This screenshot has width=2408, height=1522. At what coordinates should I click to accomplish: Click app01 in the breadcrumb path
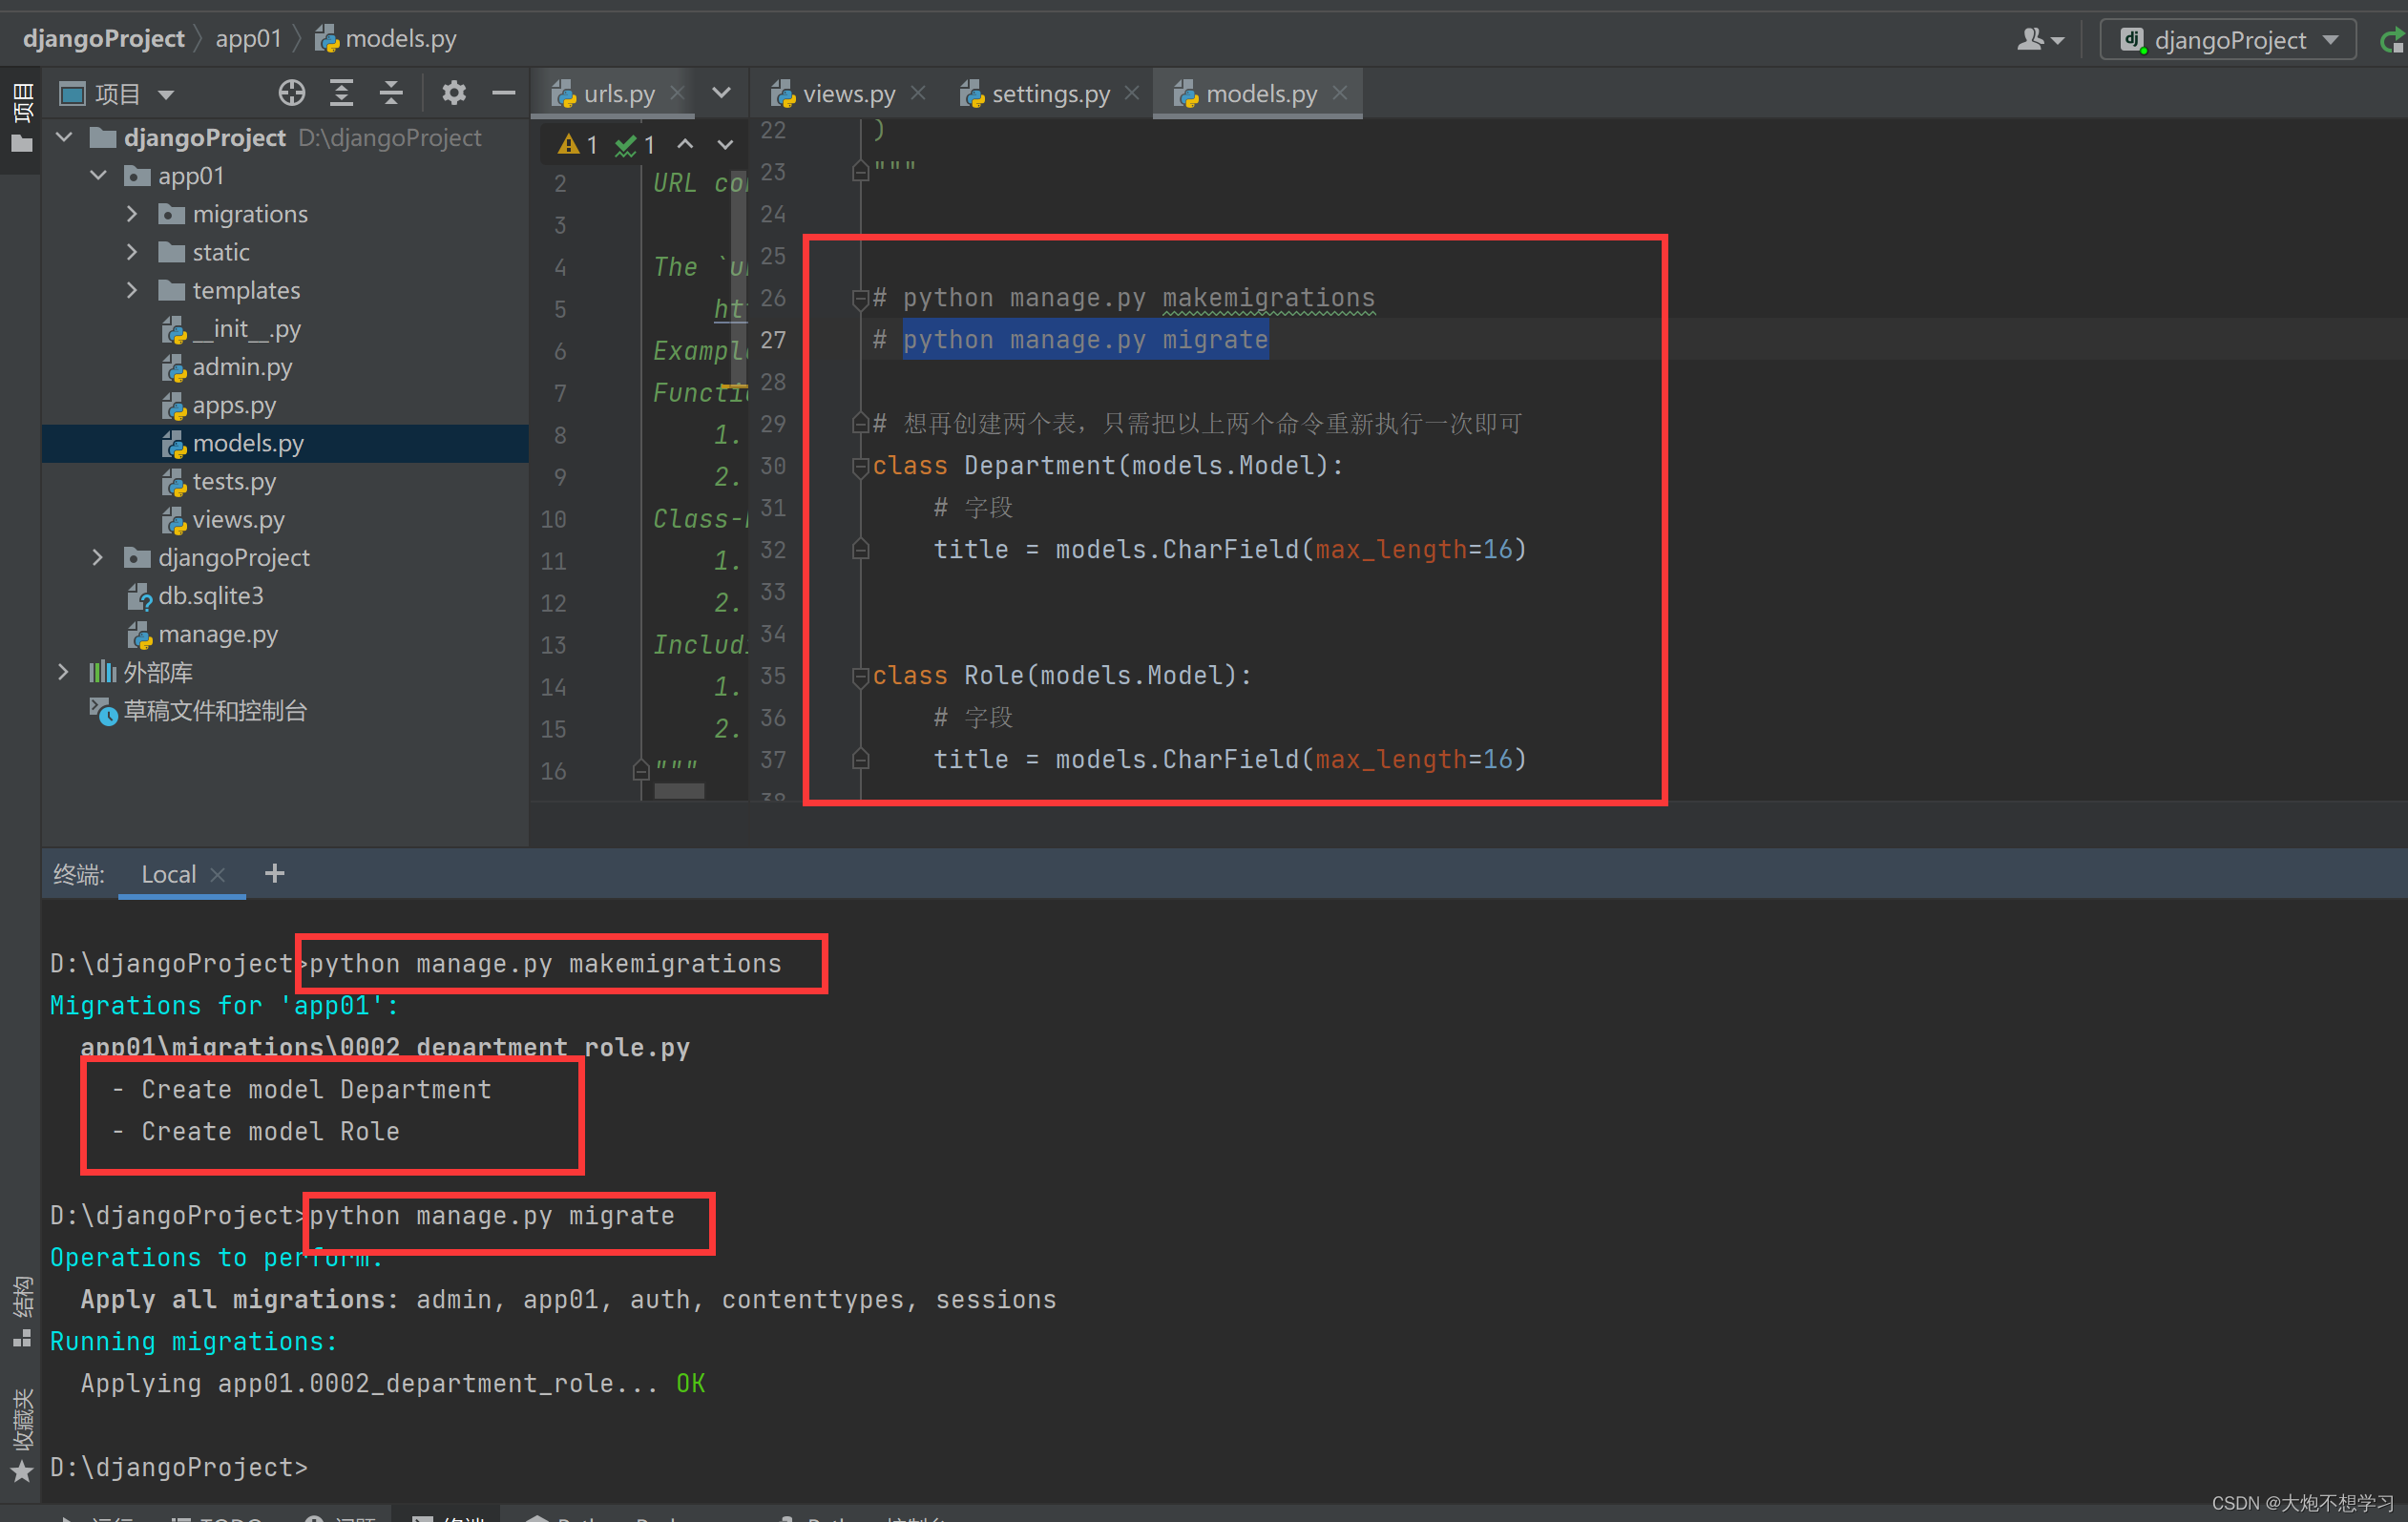point(248,38)
